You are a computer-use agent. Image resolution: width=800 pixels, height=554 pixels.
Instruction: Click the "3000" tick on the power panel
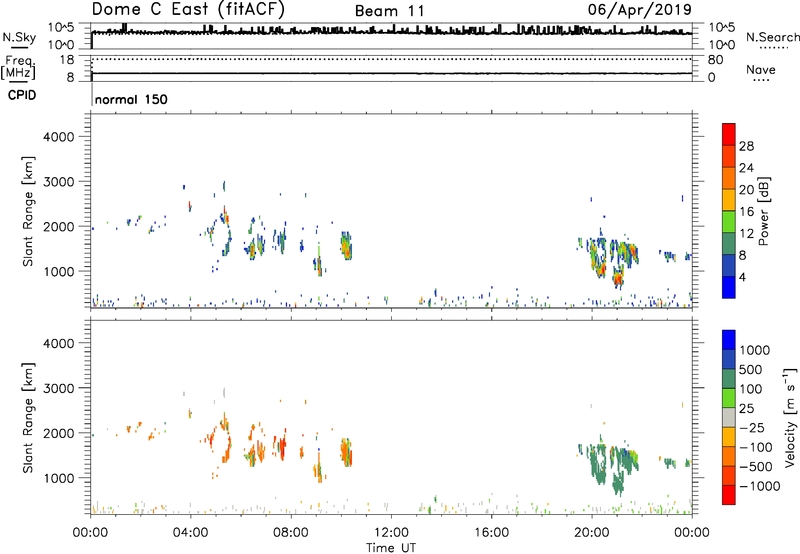tap(59, 182)
